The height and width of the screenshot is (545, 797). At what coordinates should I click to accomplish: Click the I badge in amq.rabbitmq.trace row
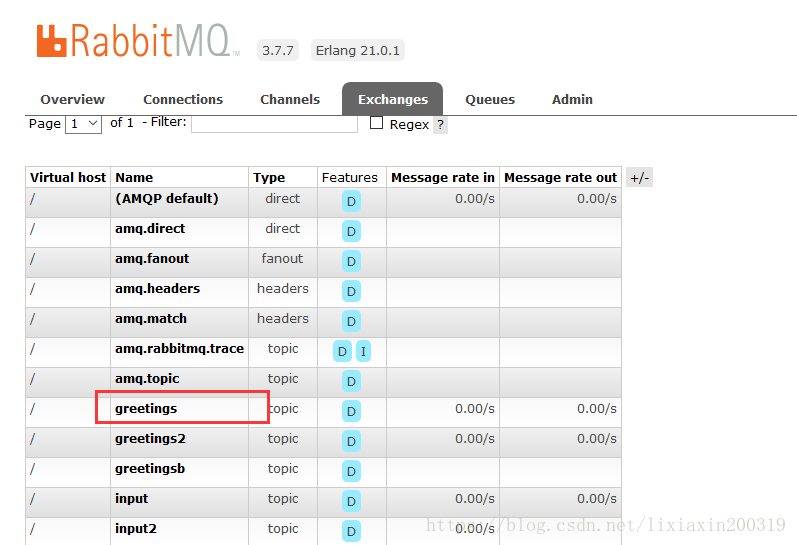[363, 351]
